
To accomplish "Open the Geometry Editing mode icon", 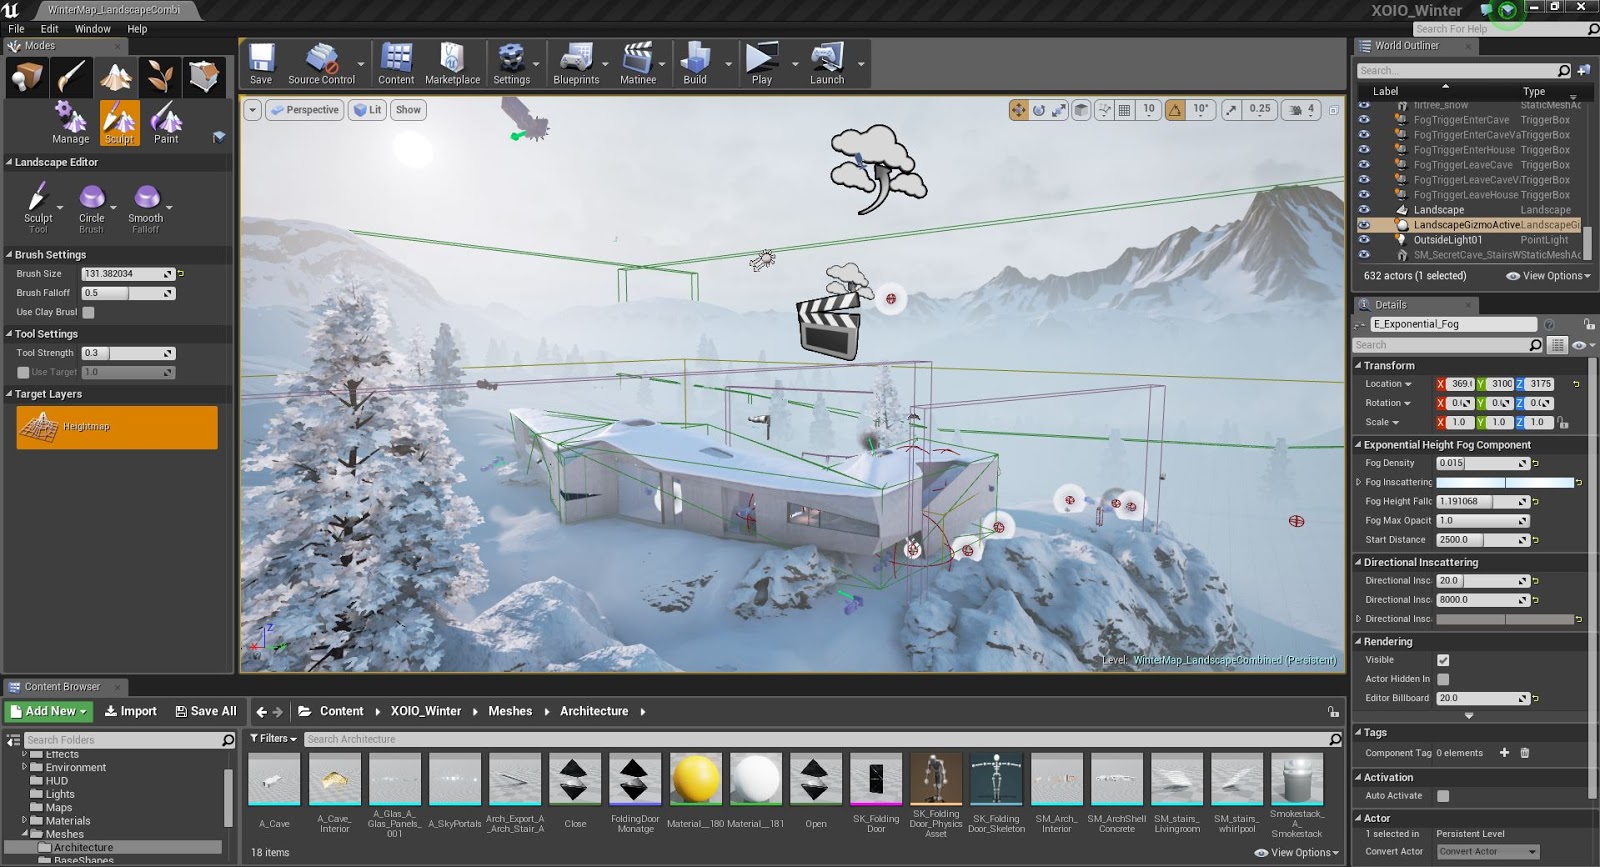I will [x=204, y=77].
